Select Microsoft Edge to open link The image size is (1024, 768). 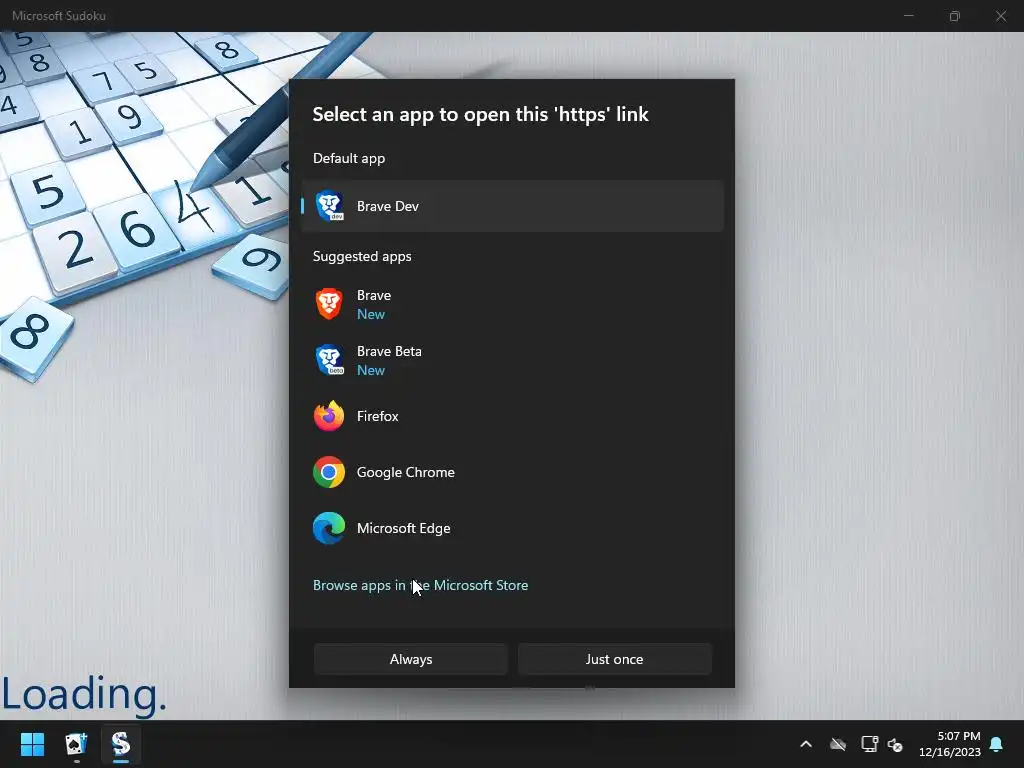[x=513, y=528]
